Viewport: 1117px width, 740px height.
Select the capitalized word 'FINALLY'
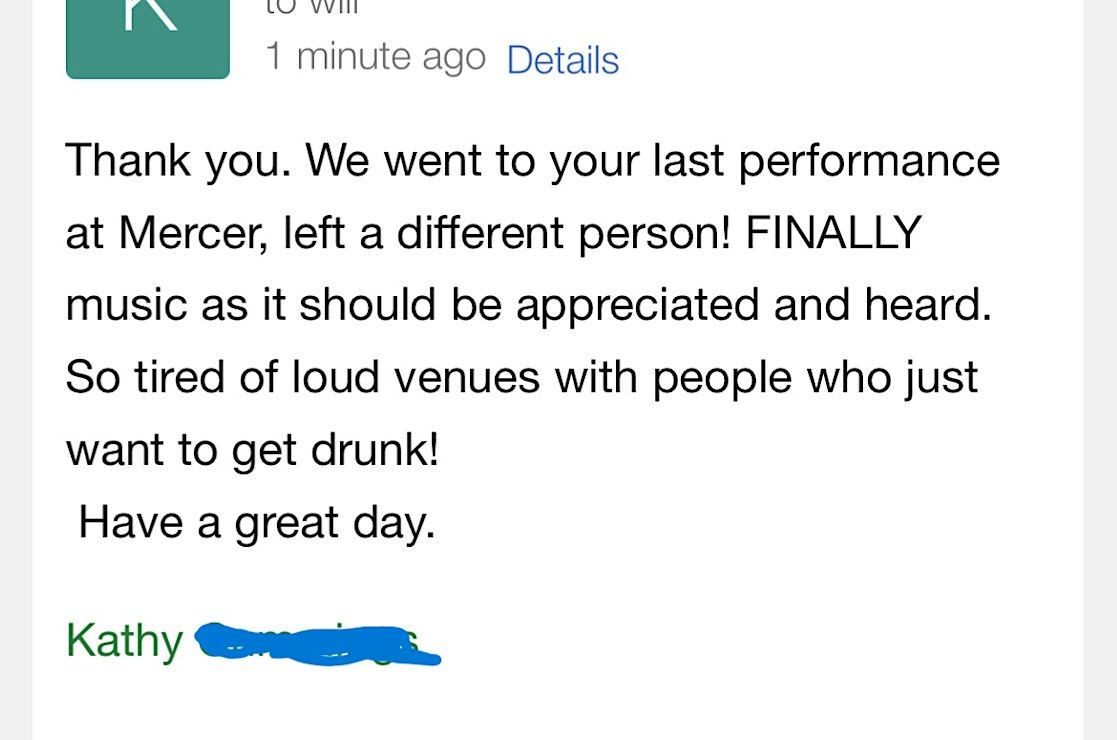pyautogui.click(x=833, y=232)
